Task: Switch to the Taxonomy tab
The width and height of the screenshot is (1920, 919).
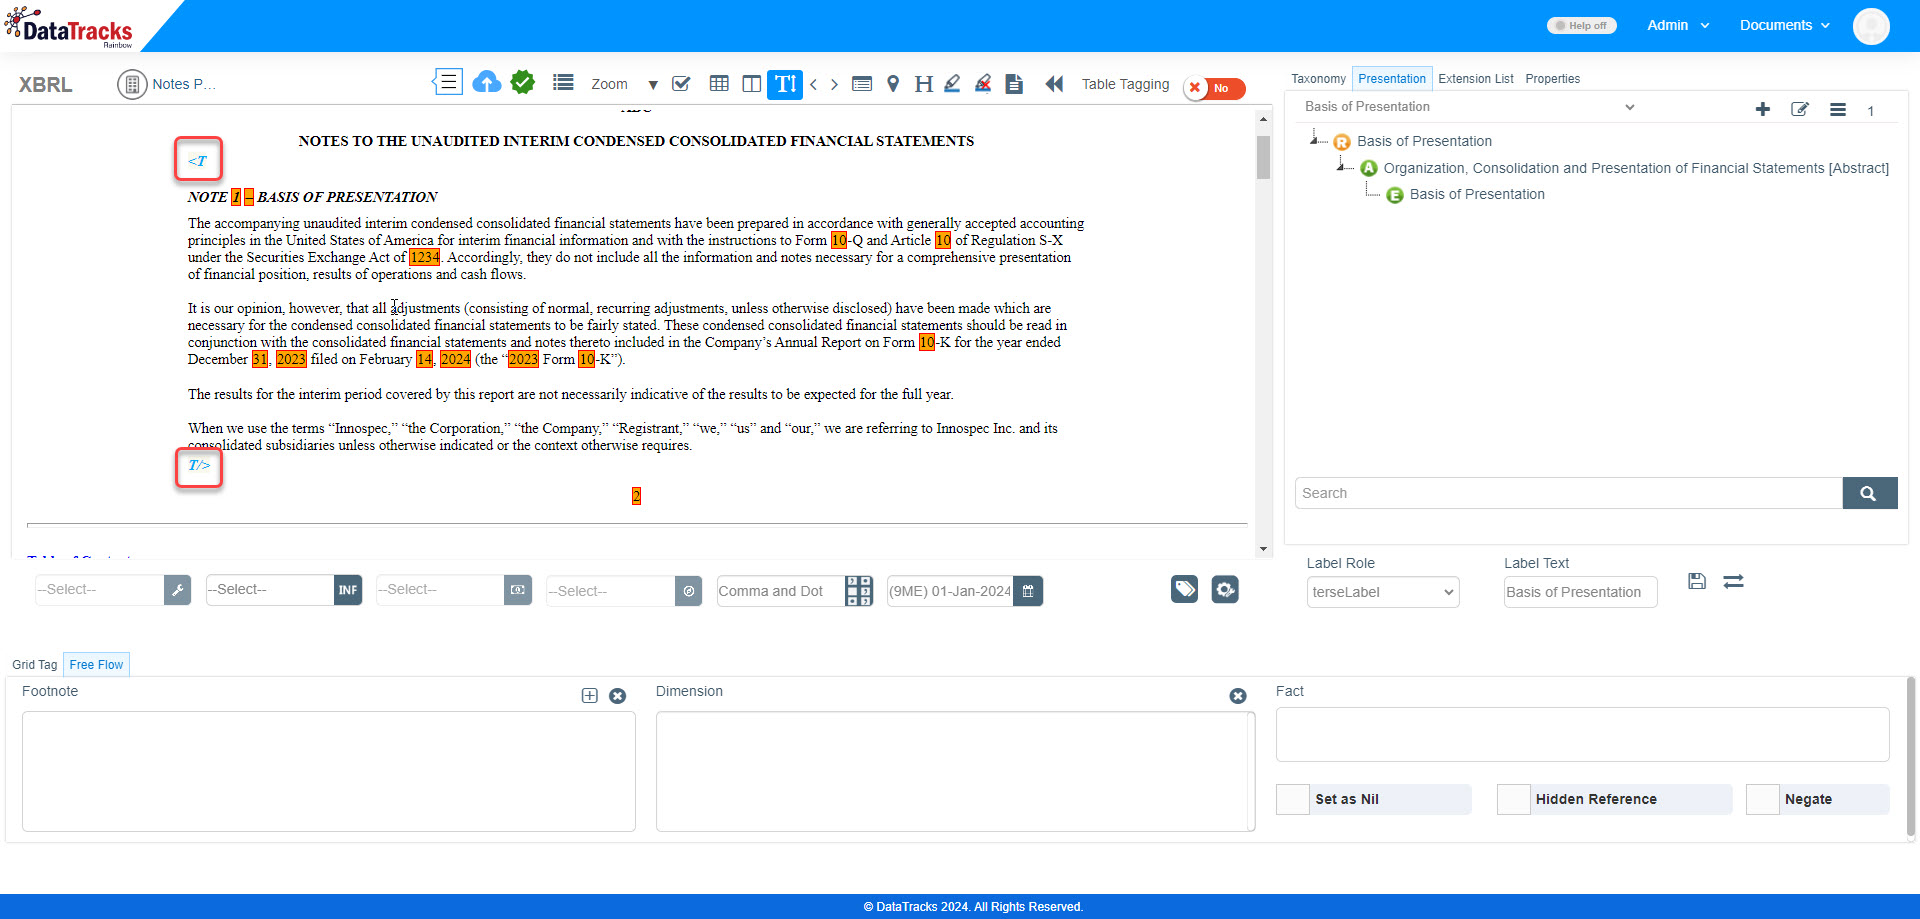Action: (1318, 79)
